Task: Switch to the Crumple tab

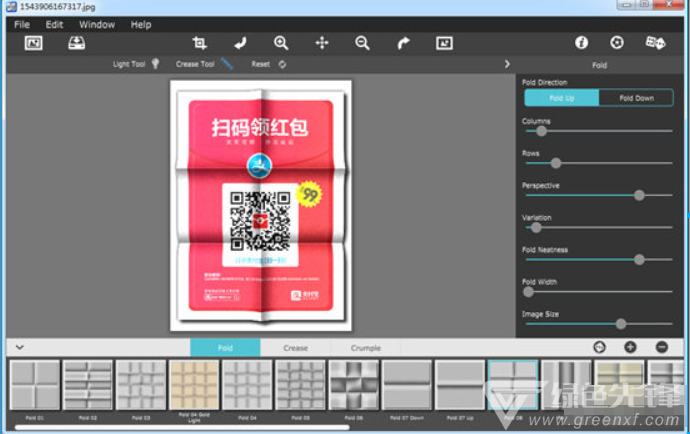Action: coord(365,348)
